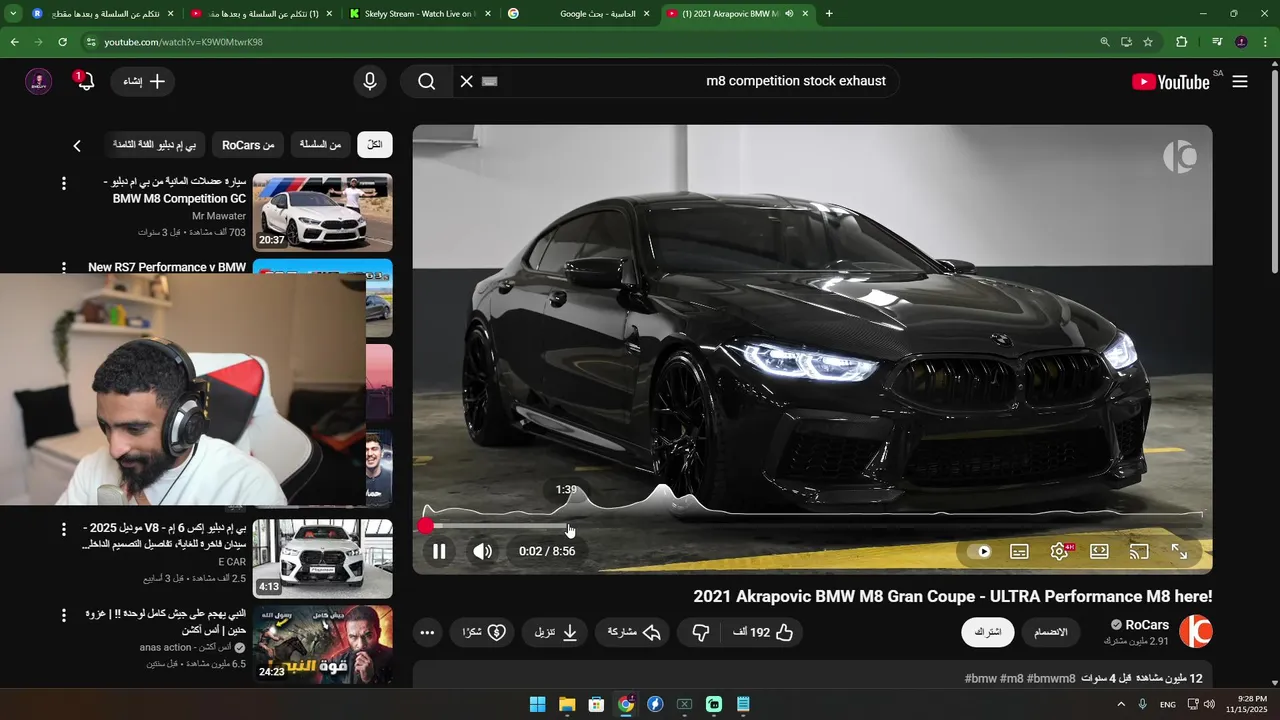
Task: Click the #bmwm8 hashtag in the description
Action: pyautogui.click(x=1051, y=679)
